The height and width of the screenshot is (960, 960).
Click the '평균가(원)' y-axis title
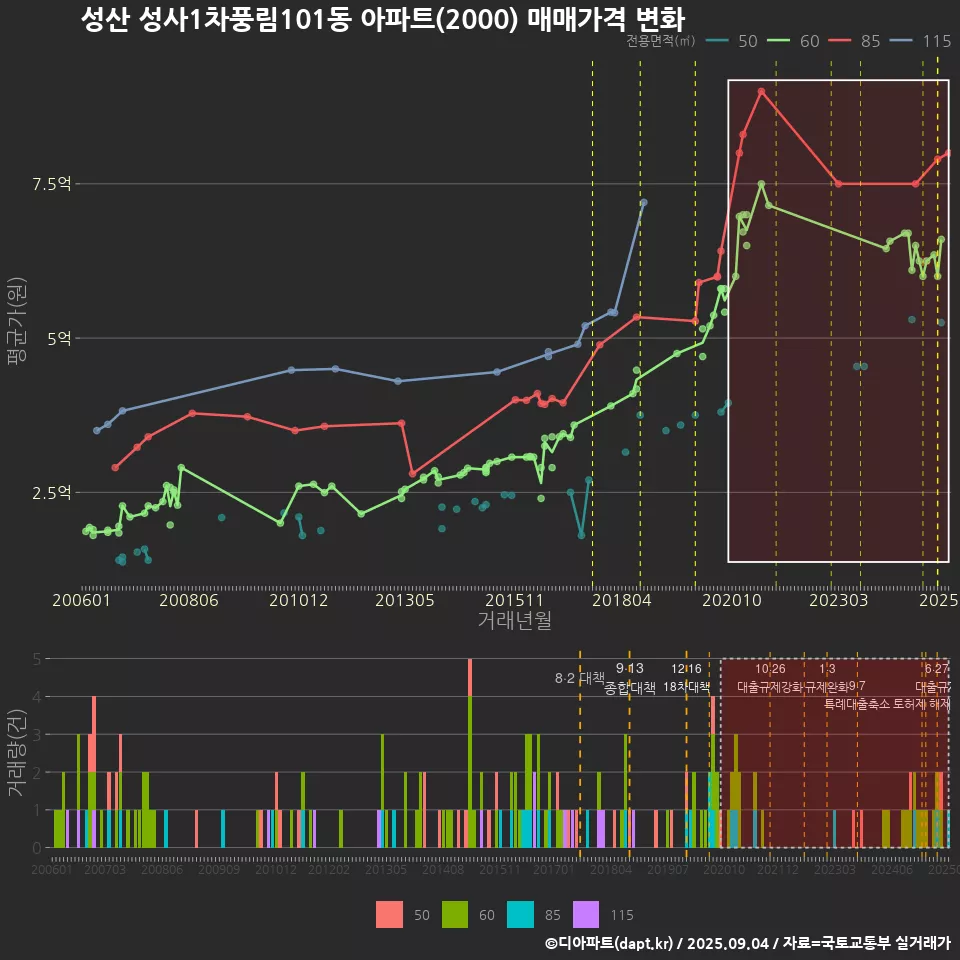(x=17, y=321)
